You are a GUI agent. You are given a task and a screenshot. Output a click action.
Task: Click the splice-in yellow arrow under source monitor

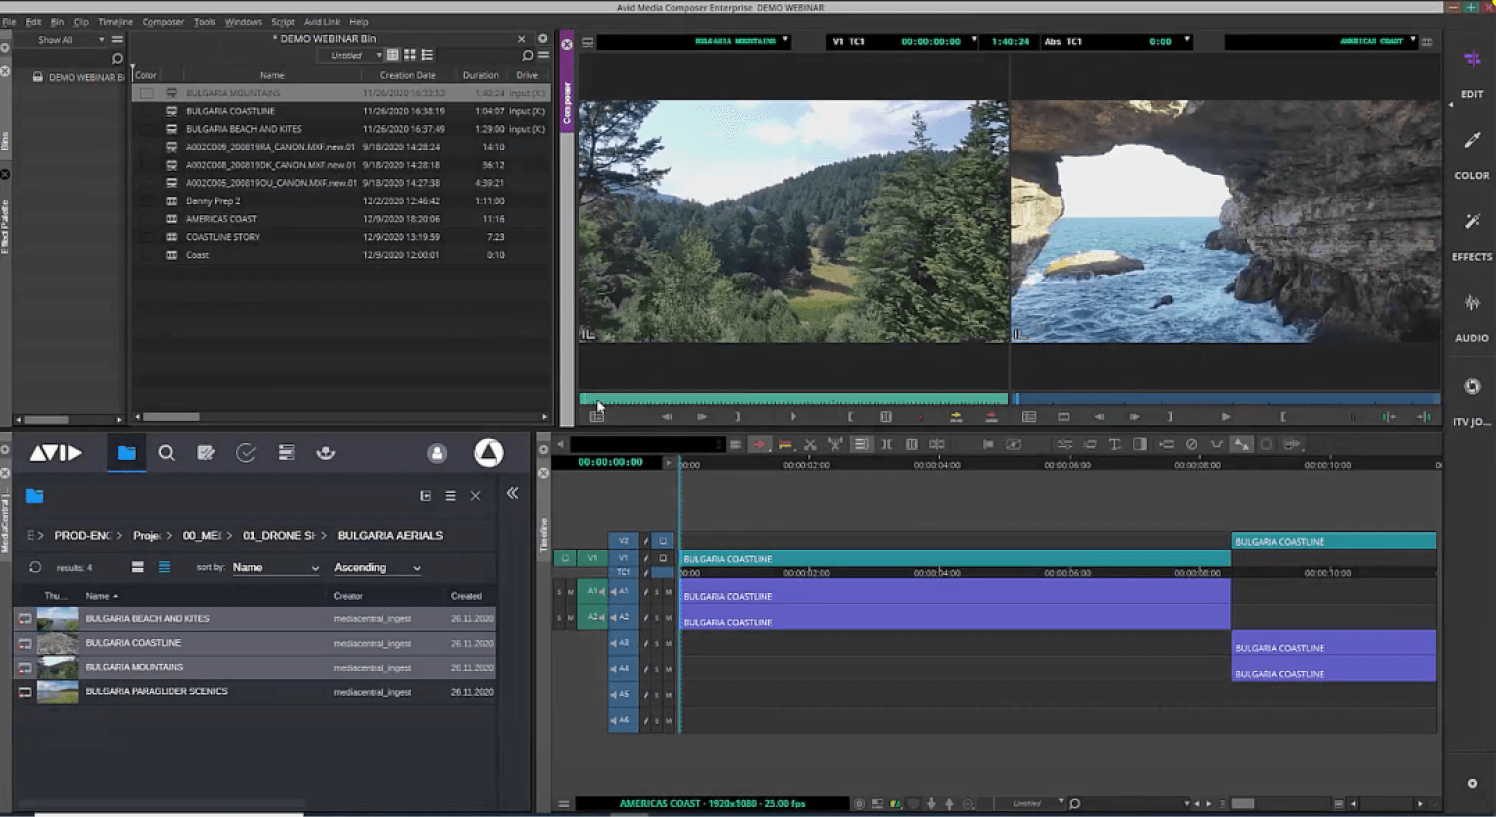click(x=956, y=416)
